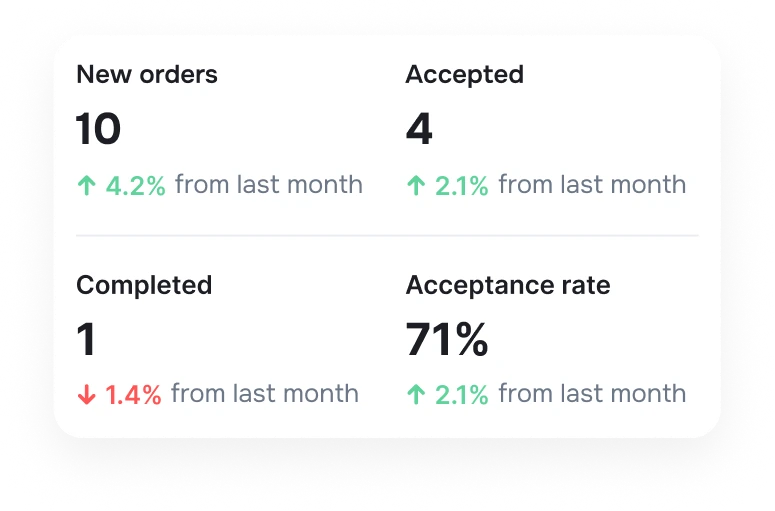Click the green up arrow under Acceptance rate
Image resolution: width=775 pixels, height=511 pixels.
point(416,395)
